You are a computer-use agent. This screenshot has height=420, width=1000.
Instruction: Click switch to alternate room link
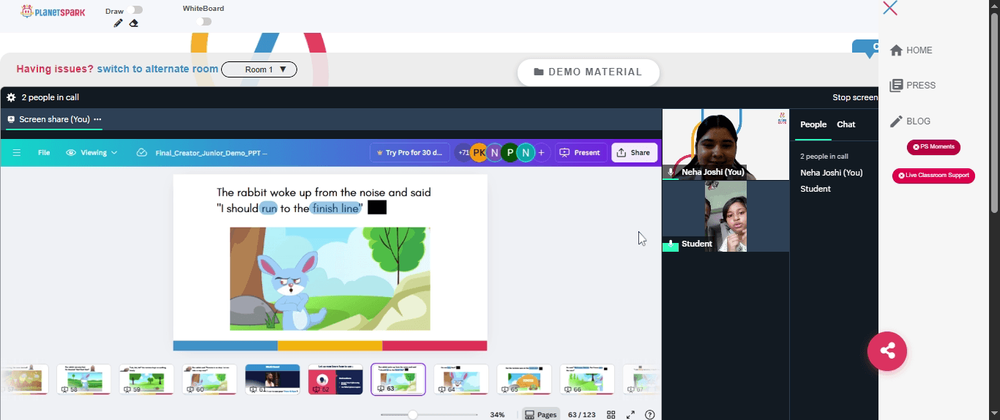tap(158, 69)
